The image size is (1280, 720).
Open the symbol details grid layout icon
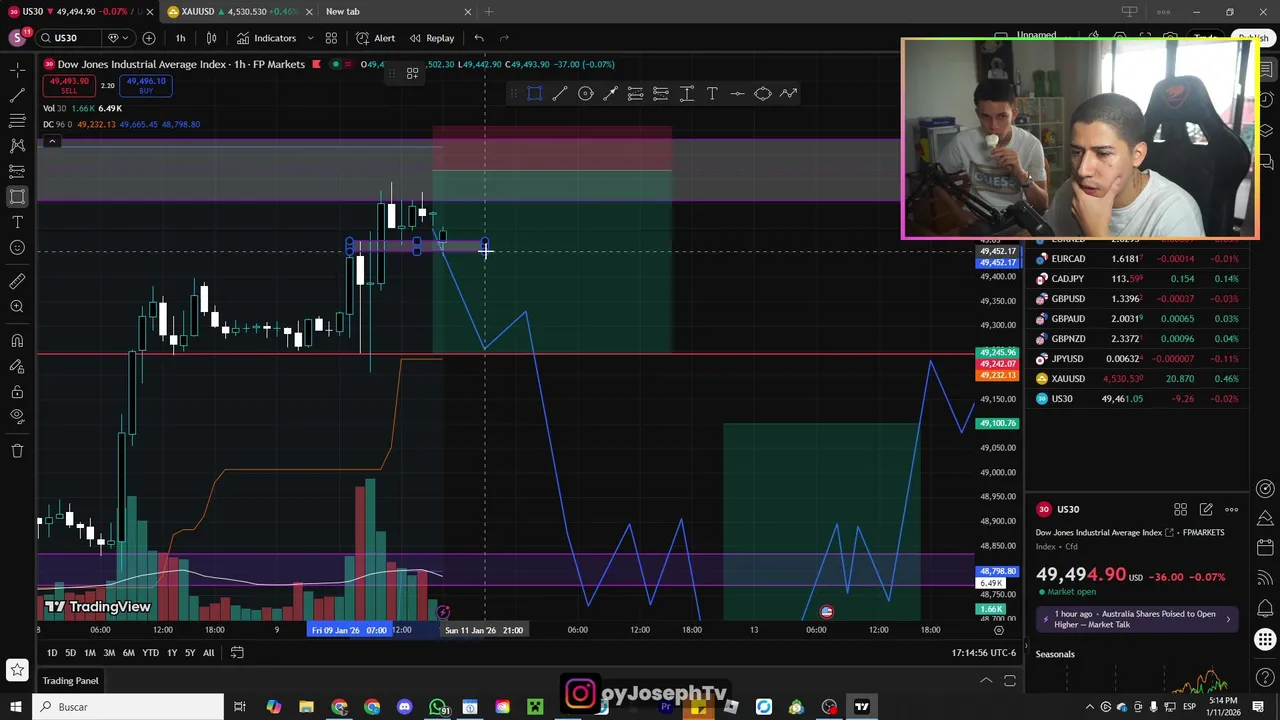tap(1180, 509)
